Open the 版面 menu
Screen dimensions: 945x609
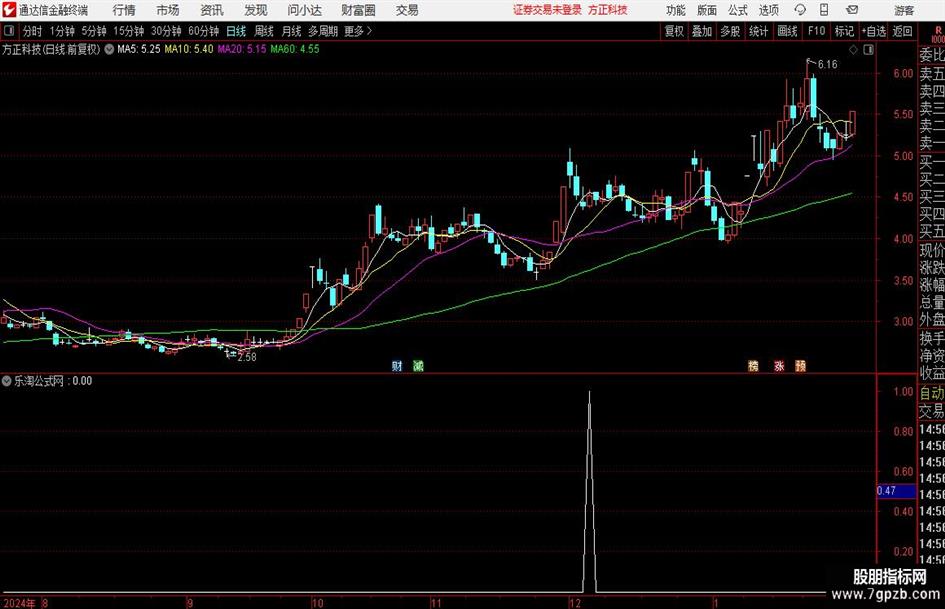click(x=707, y=10)
